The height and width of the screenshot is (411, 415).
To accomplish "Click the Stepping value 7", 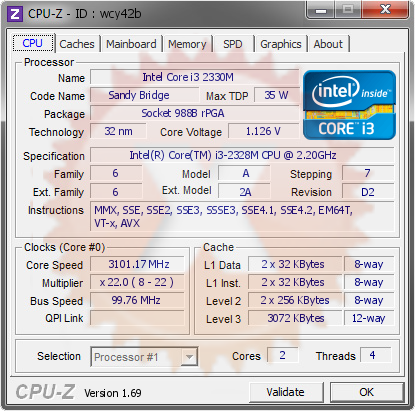I will point(368,173).
